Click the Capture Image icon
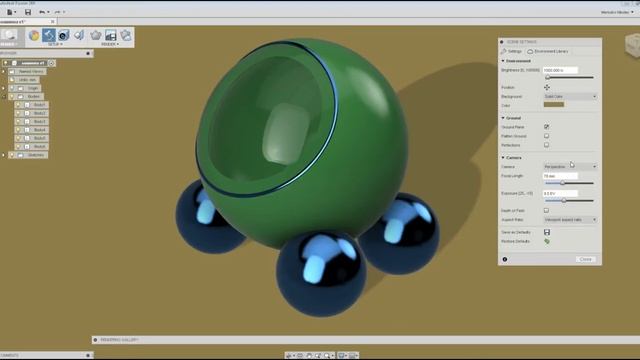Viewport: 640px width, 360px height. 111,35
